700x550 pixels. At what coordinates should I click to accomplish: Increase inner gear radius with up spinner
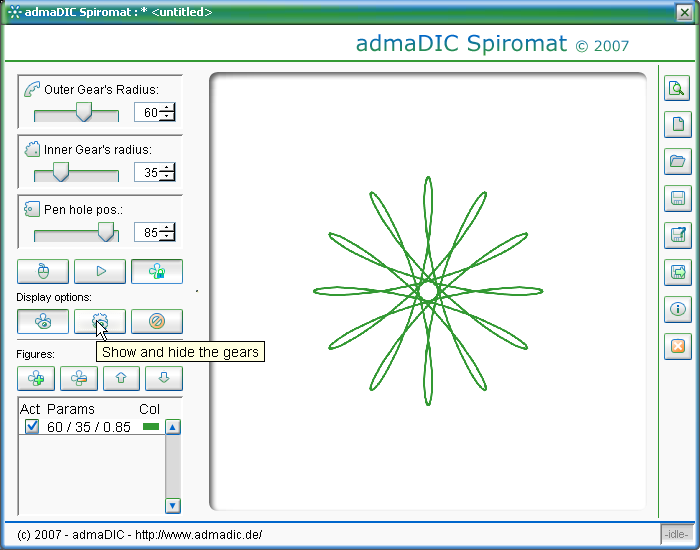[x=167, y=167]
